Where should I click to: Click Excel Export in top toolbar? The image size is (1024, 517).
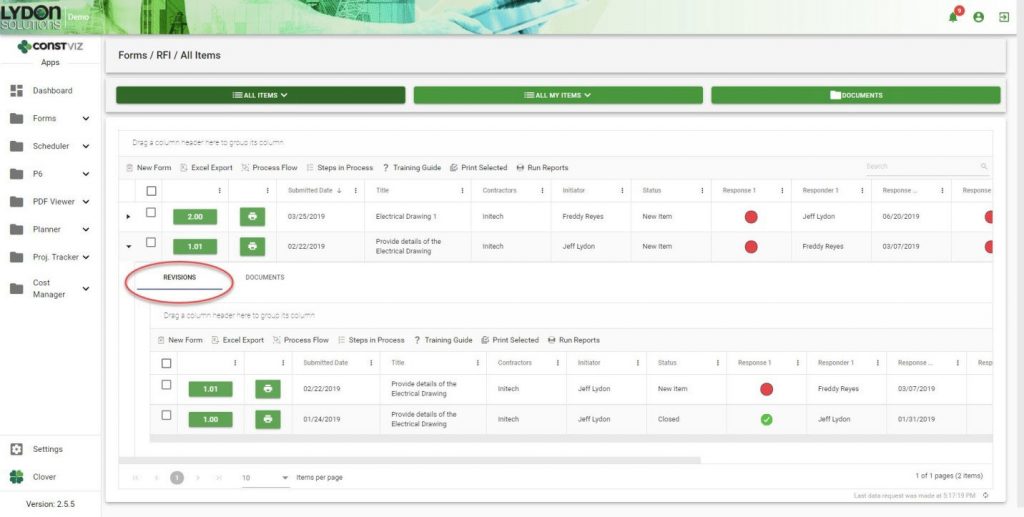coord(206,168)
